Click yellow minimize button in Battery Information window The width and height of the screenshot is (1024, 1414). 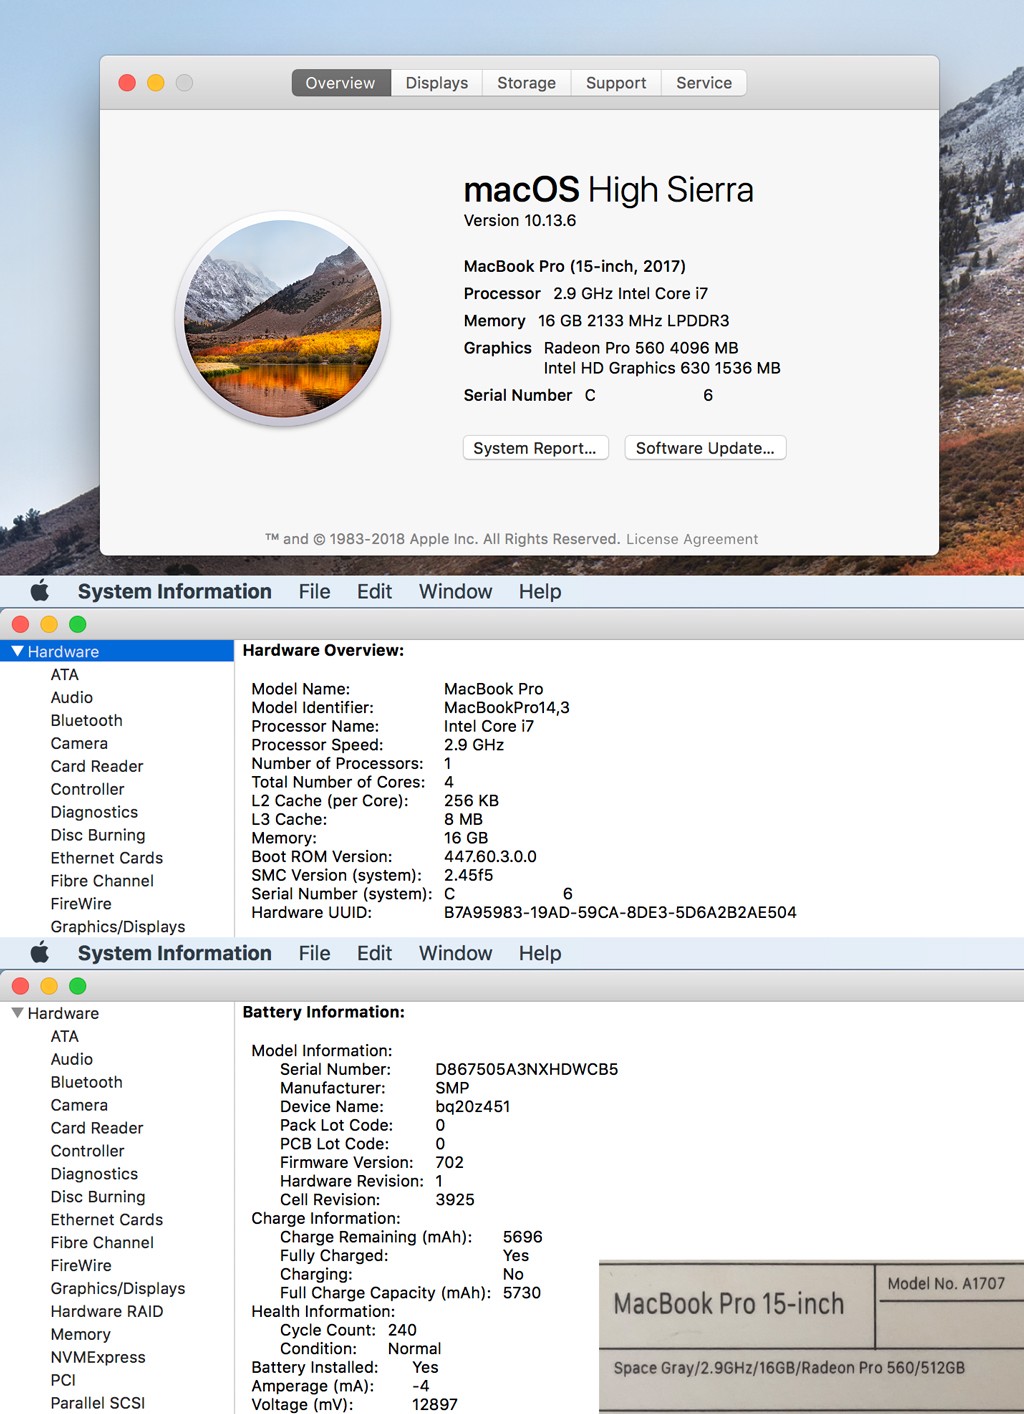49,986
